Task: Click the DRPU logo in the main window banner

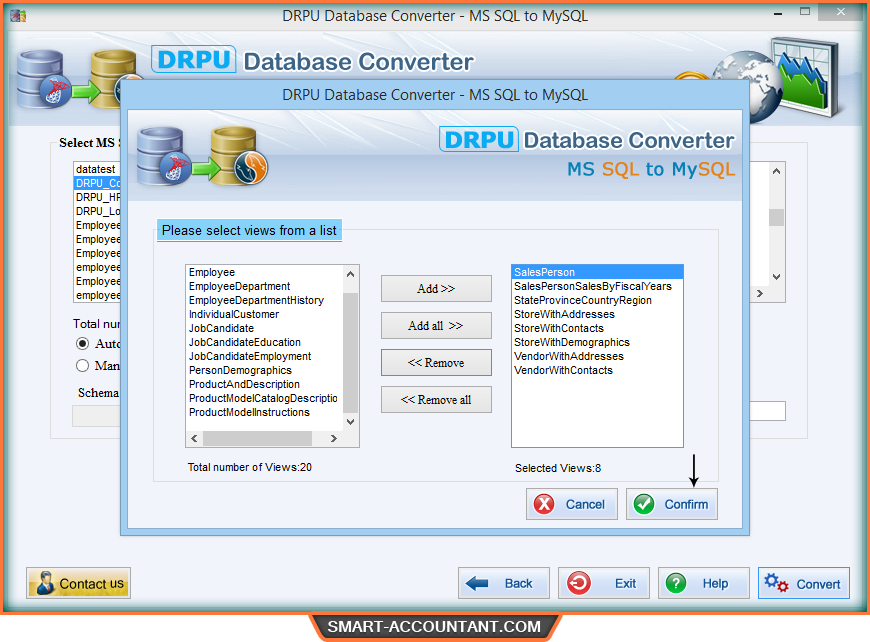Action: tap(193, 59)
